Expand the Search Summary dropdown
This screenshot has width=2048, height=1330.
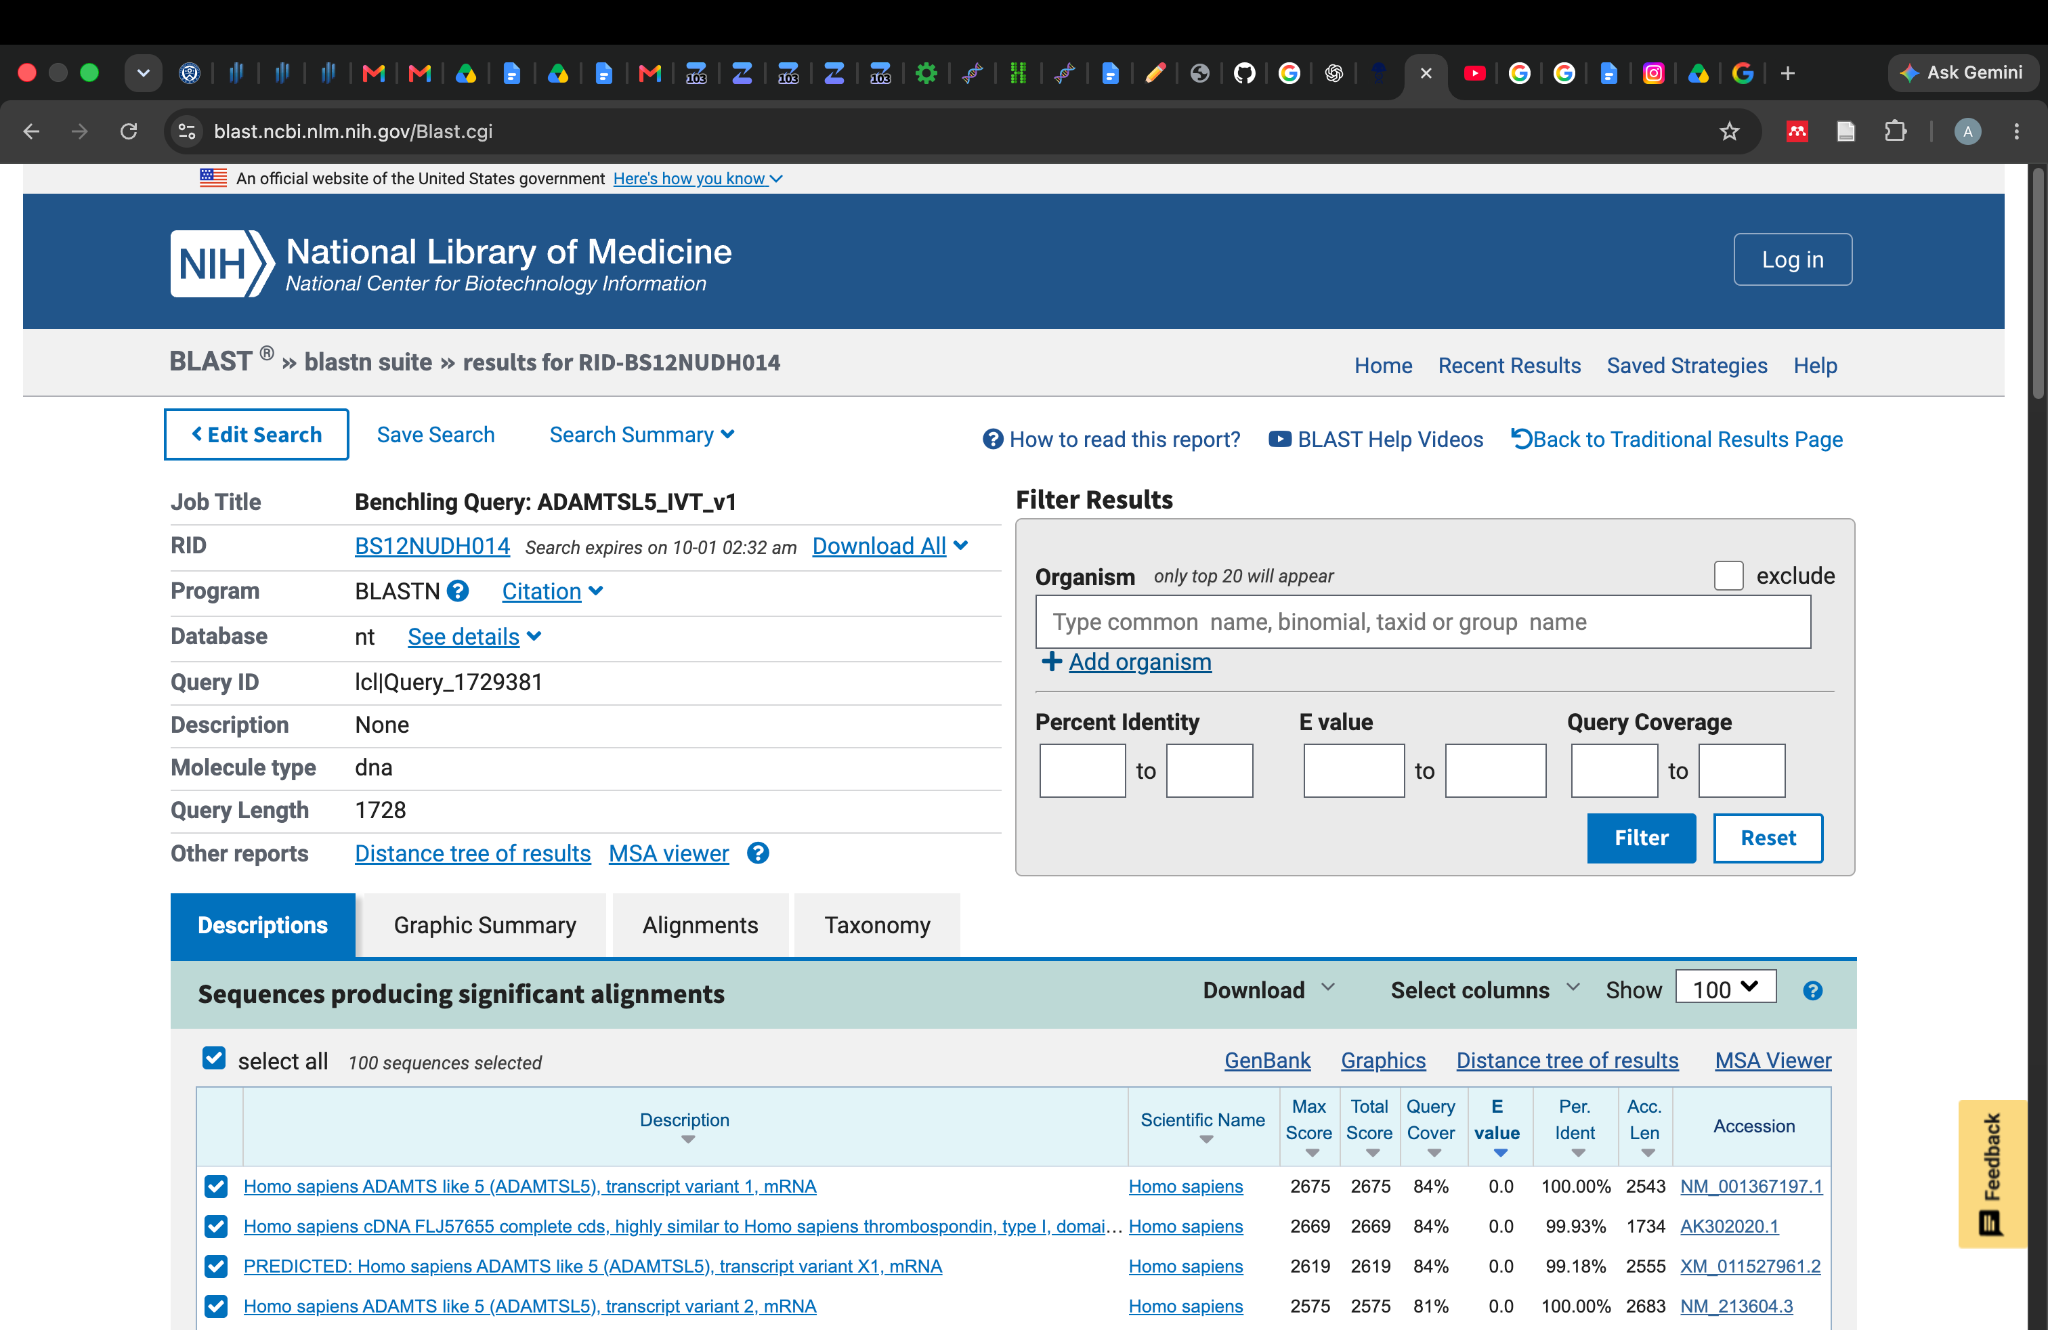click(642, 434)
